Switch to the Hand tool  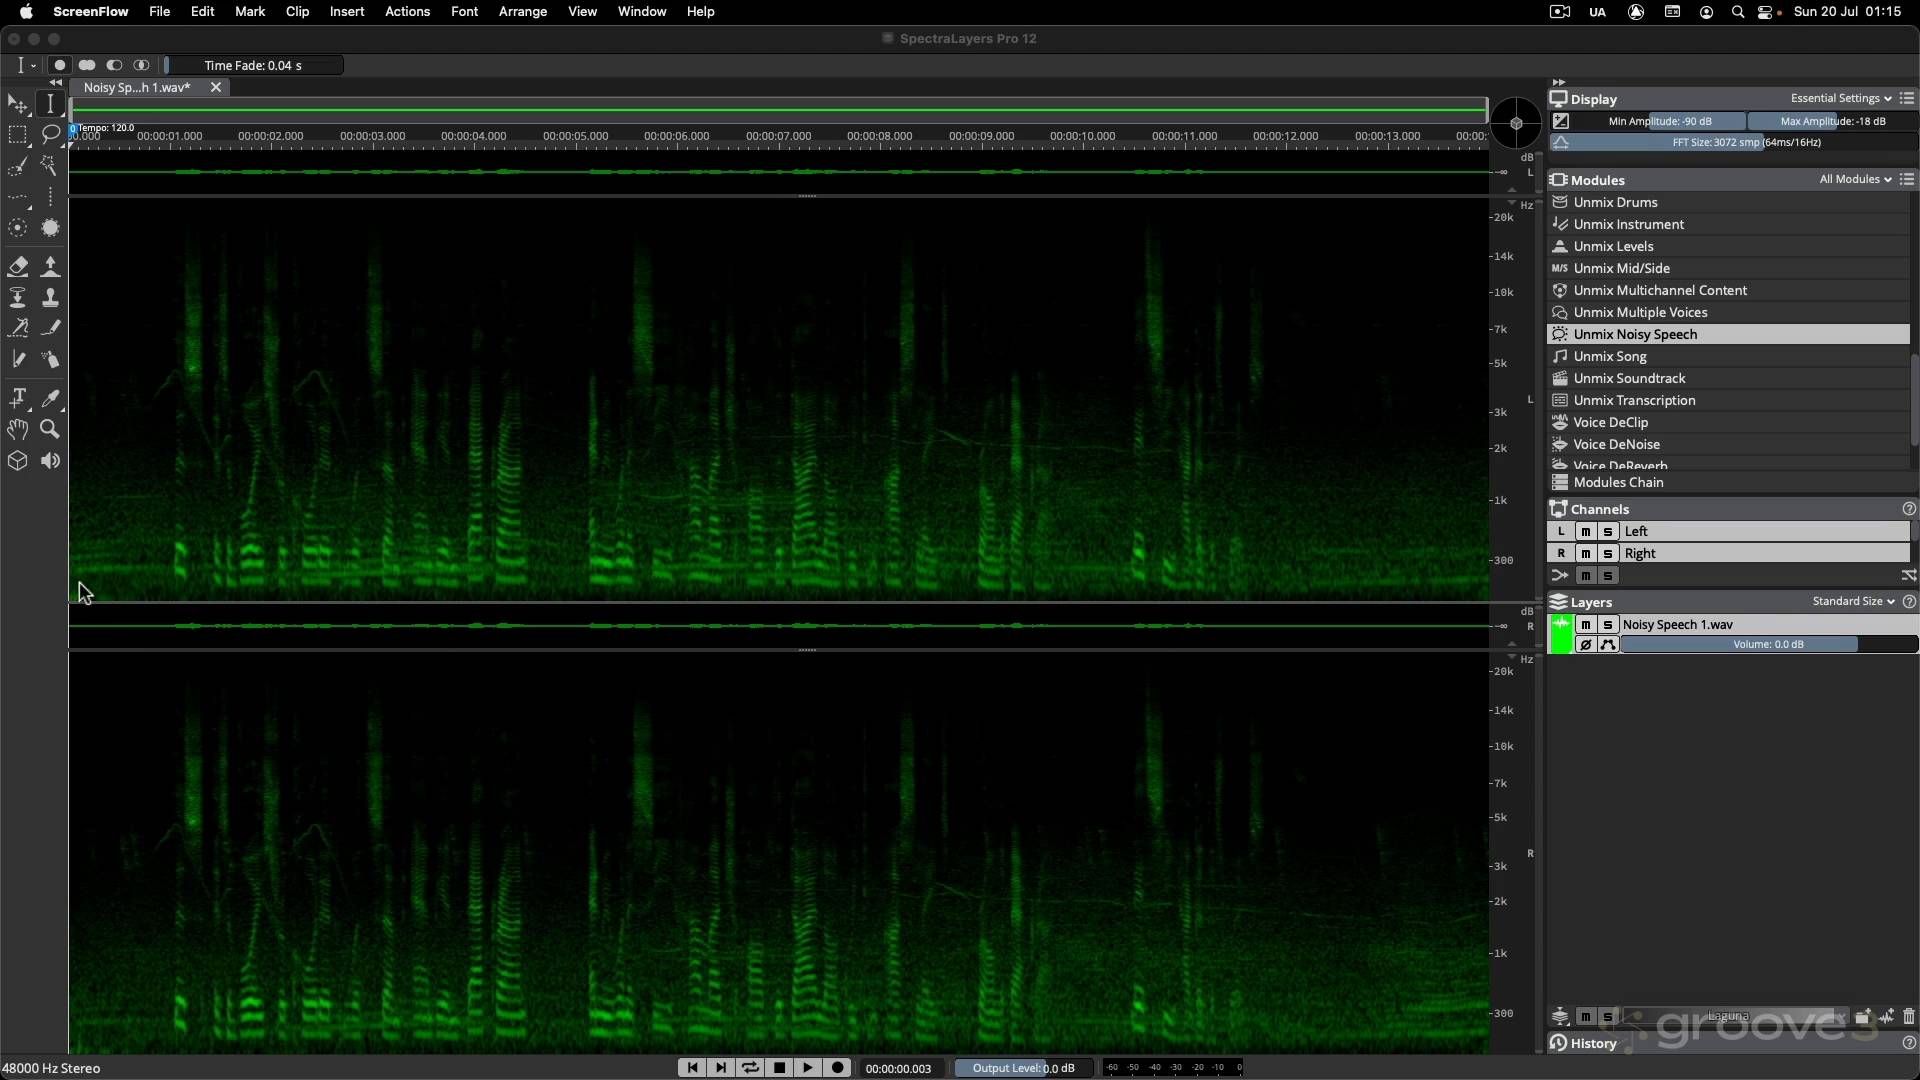coord(18,430)
